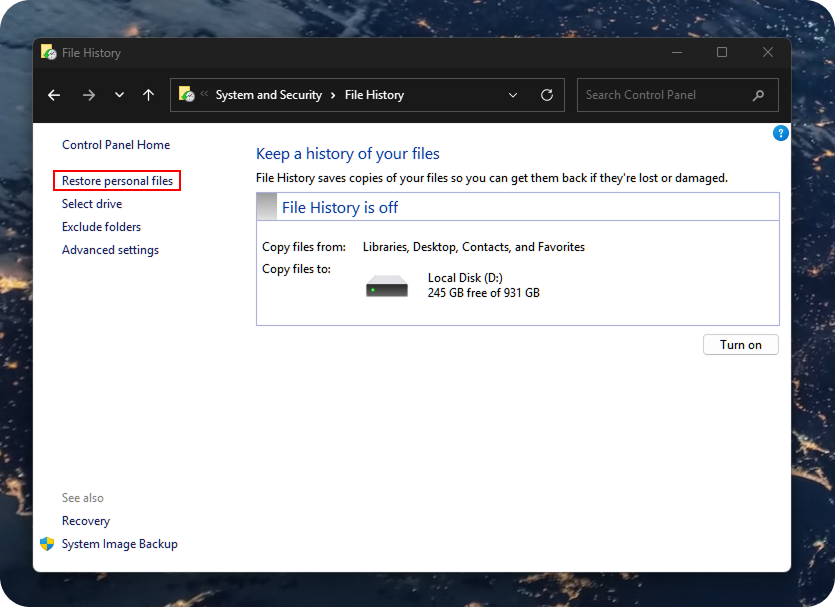Viewport: 835px width, 607px height.
Task: Focus the Search Control Panel field
Action: [660, 95]
